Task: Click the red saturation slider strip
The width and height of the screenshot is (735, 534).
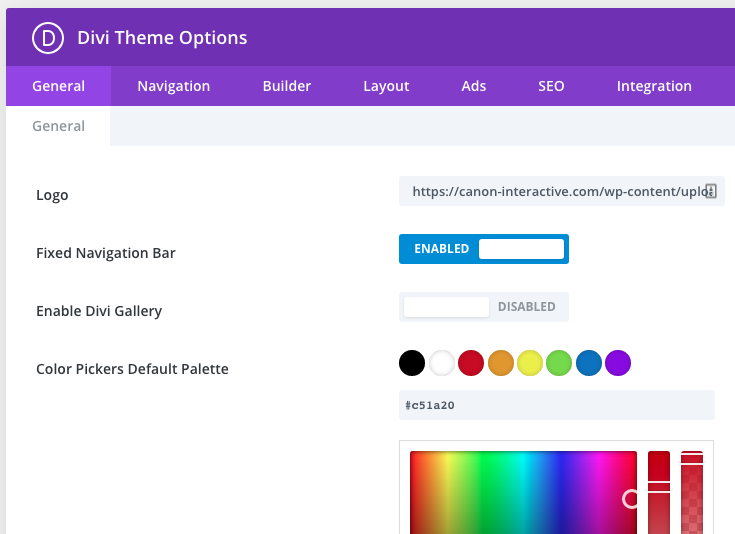Action: click(659, 492)
